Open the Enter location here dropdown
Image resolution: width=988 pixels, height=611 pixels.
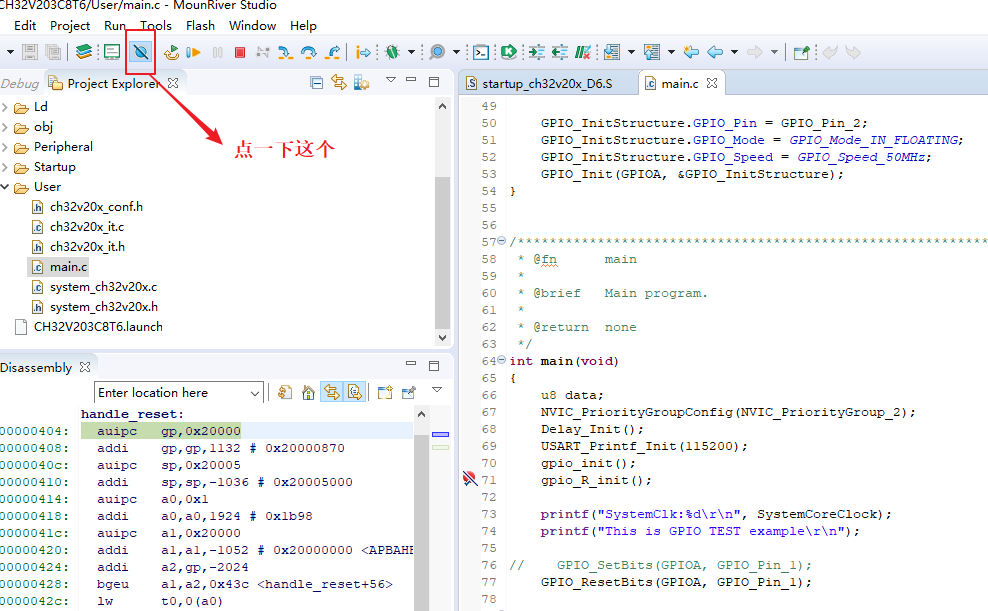(x=255, y=393)
